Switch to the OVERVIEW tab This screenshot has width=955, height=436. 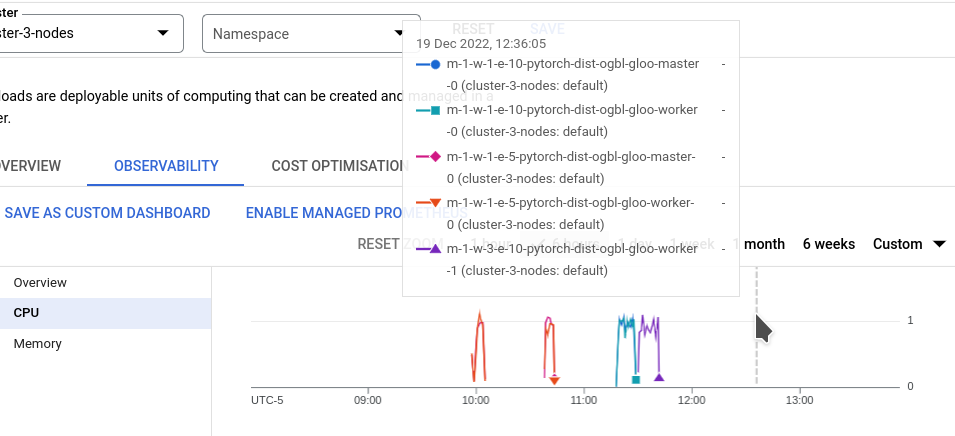[28, 166]
